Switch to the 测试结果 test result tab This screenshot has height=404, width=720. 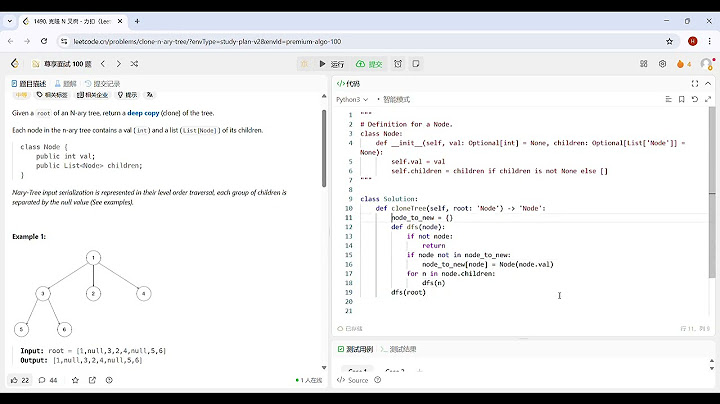click(x=399, y=349)
